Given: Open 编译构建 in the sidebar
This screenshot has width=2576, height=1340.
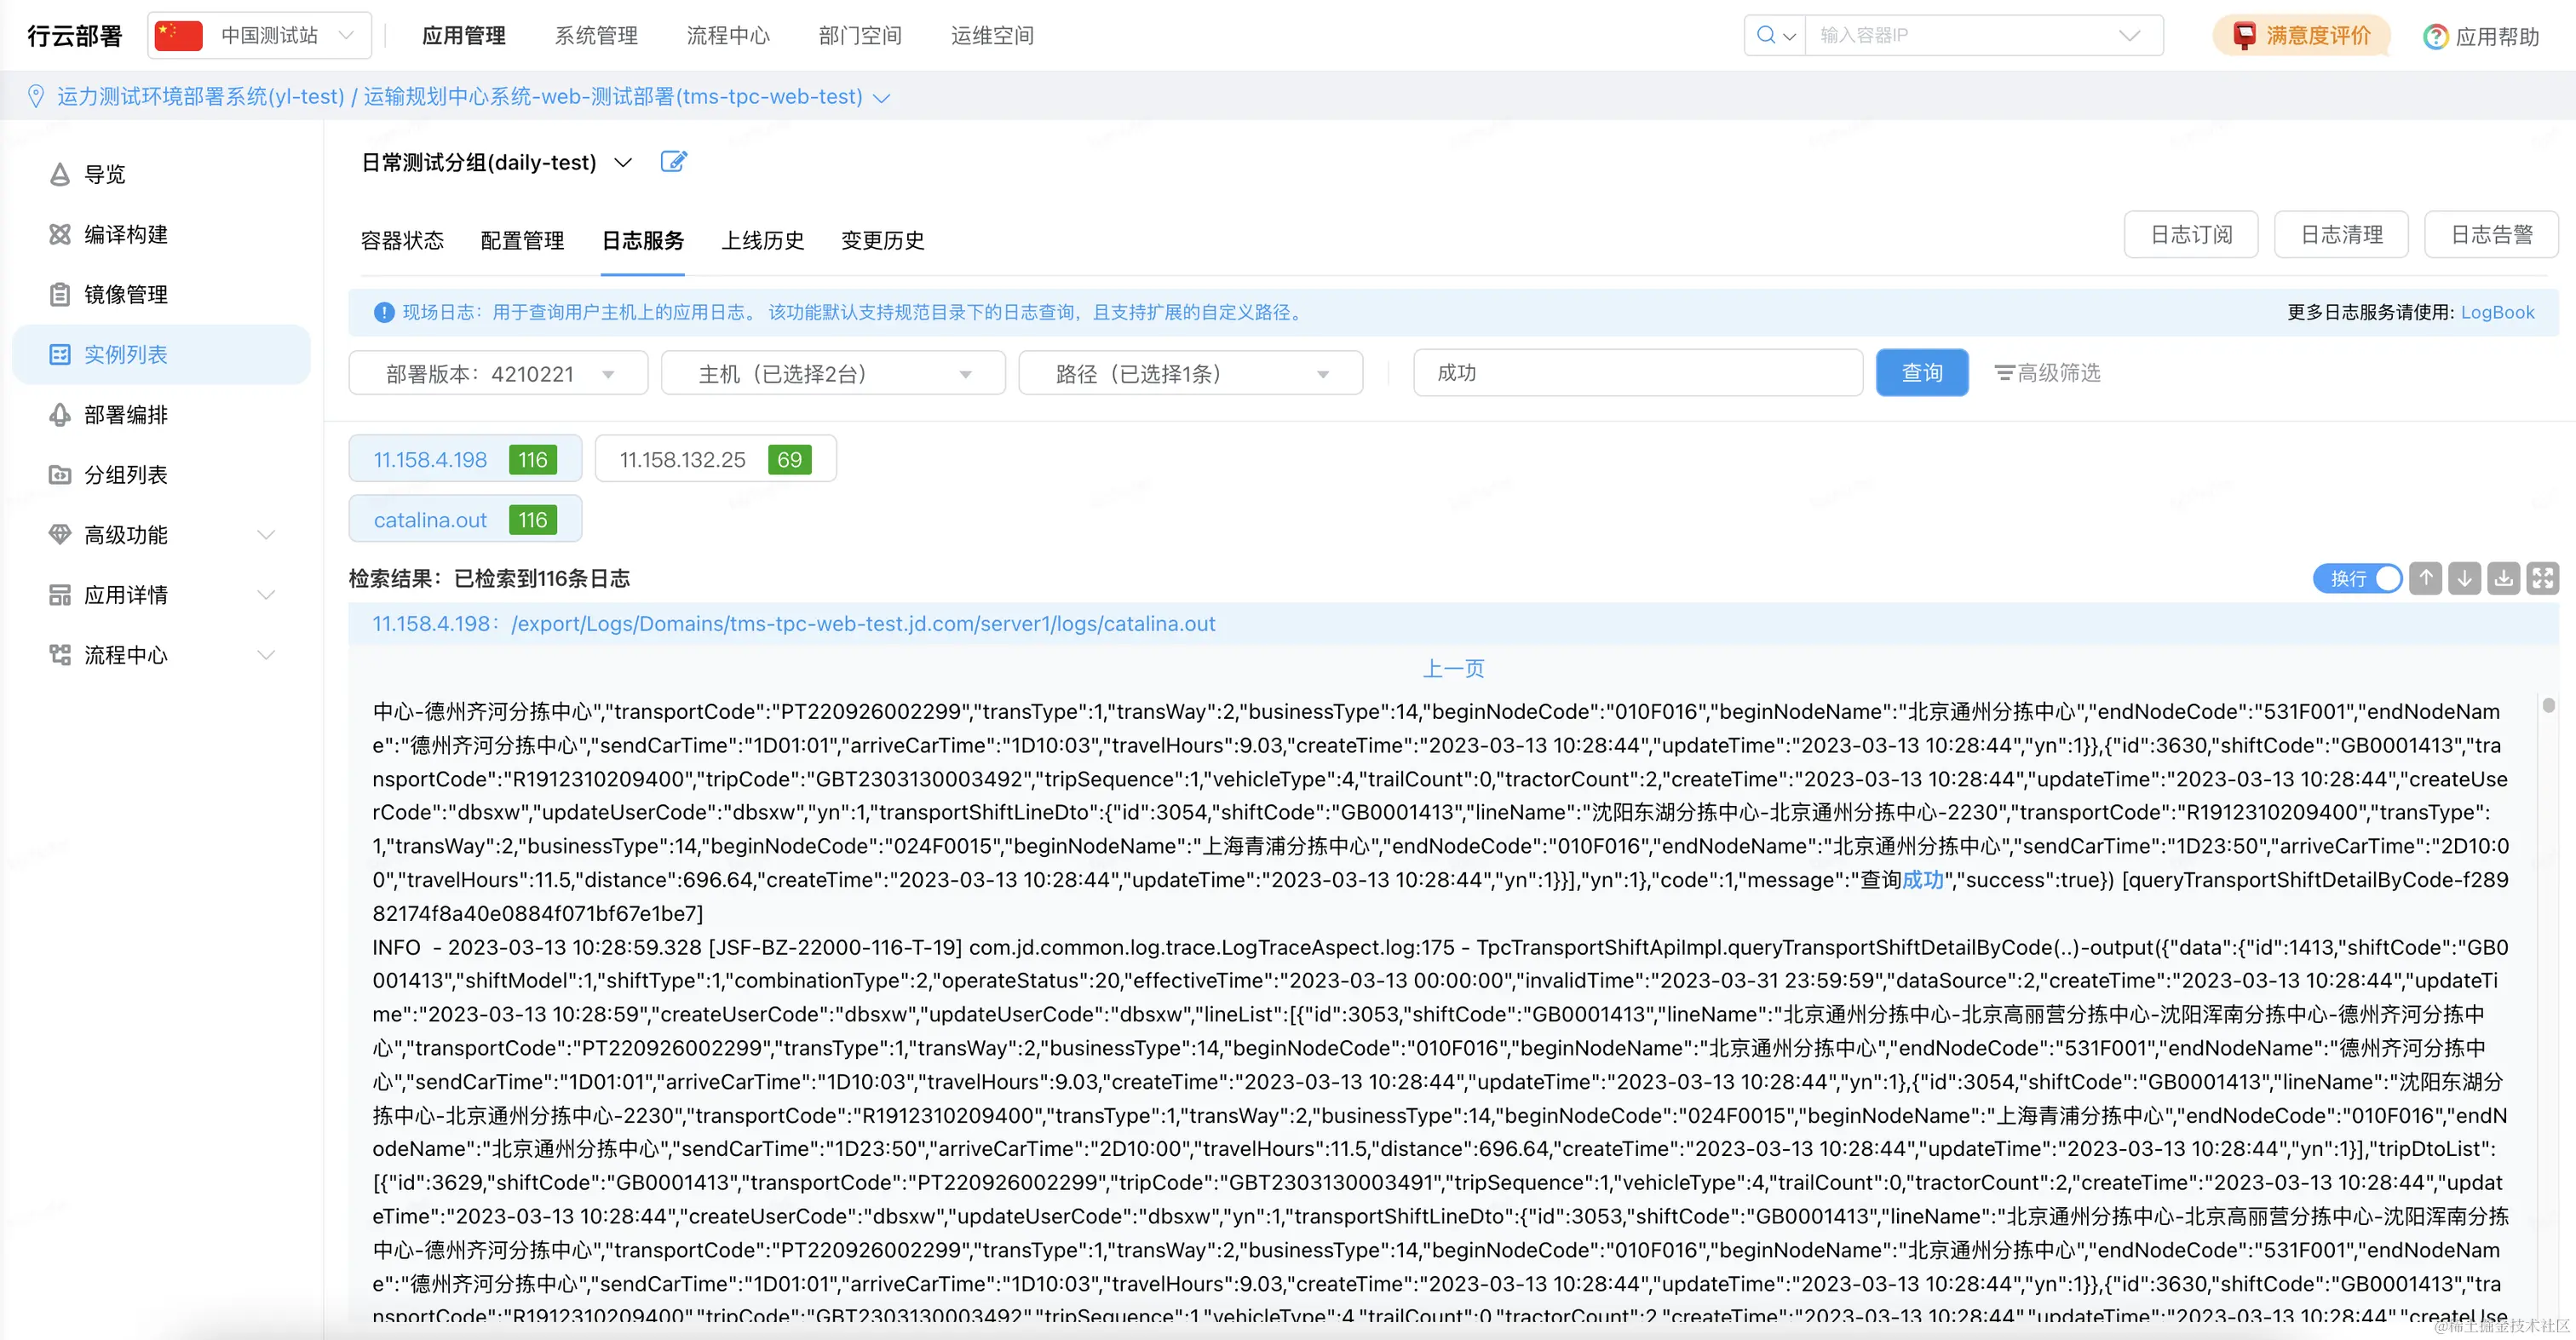Looking at the screenshot, I should click(x=125, y=234).
